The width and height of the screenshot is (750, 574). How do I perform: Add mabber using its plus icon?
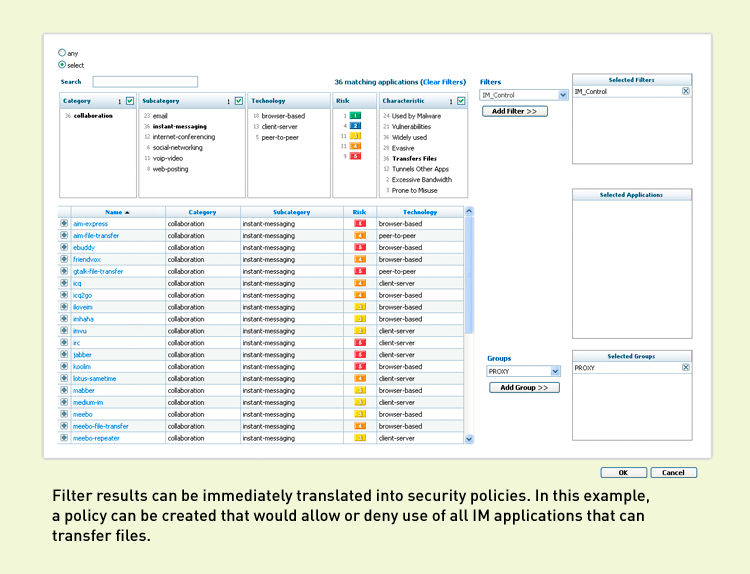point(64,390)
